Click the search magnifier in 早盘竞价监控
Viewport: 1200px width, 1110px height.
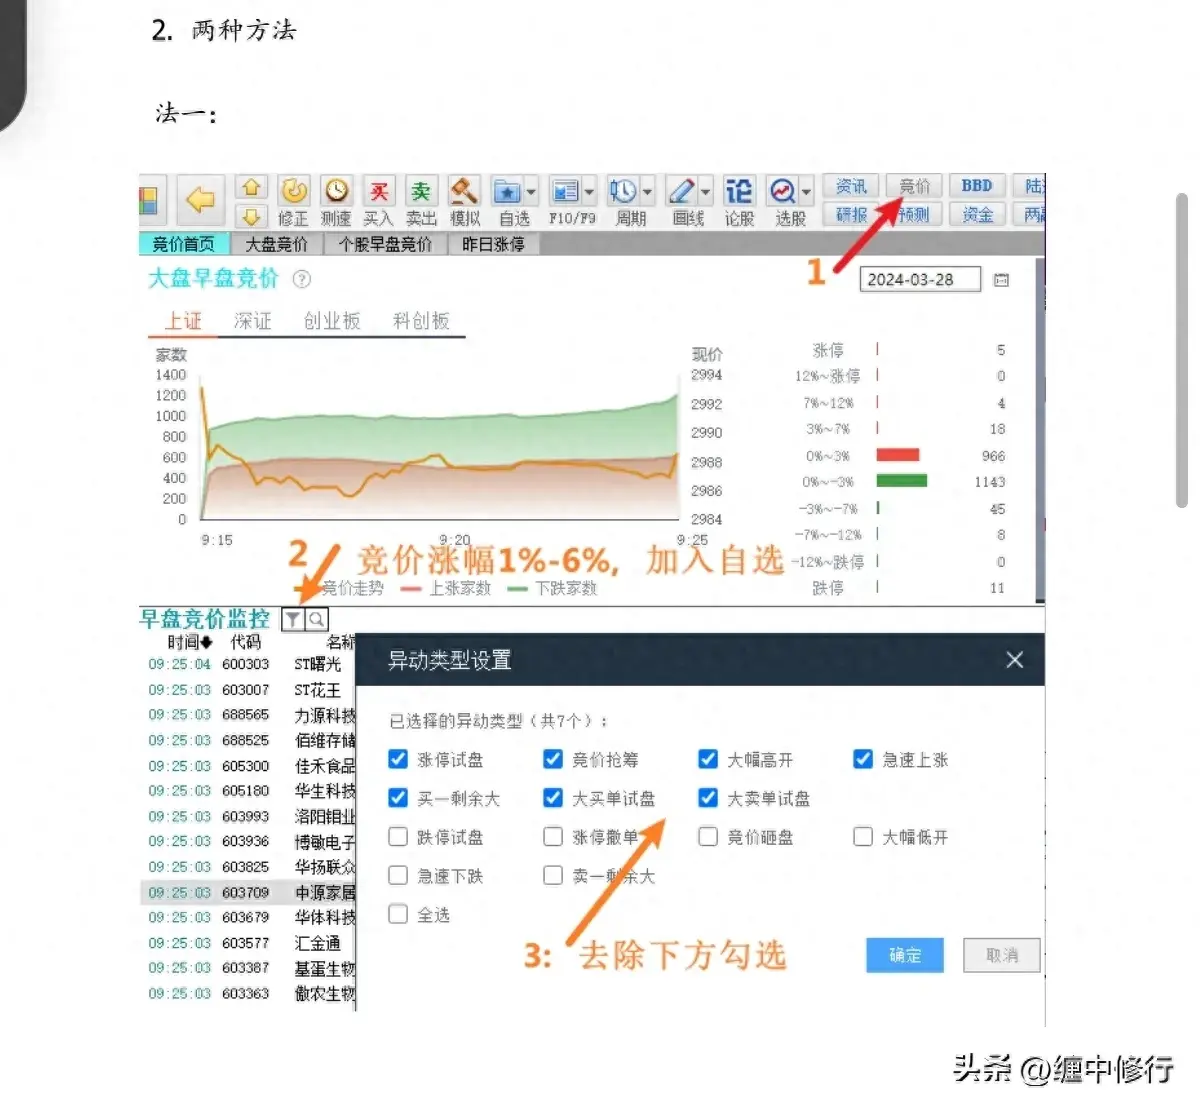pos(315,620)
